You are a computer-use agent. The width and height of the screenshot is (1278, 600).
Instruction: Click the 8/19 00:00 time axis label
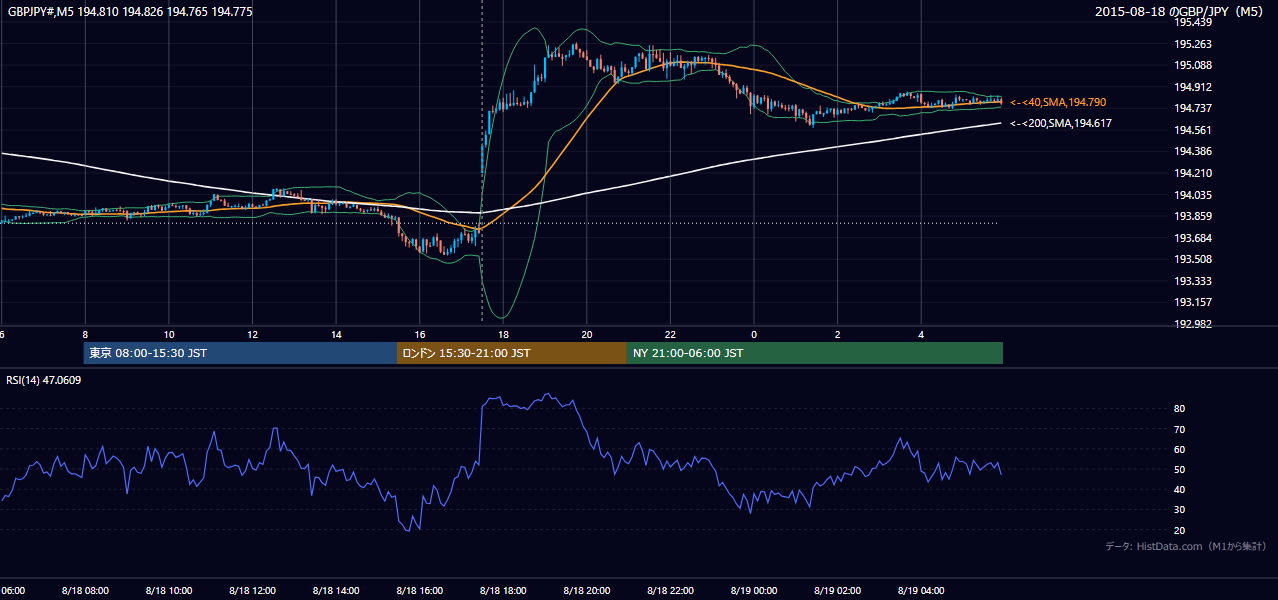[x=753, y=590]
